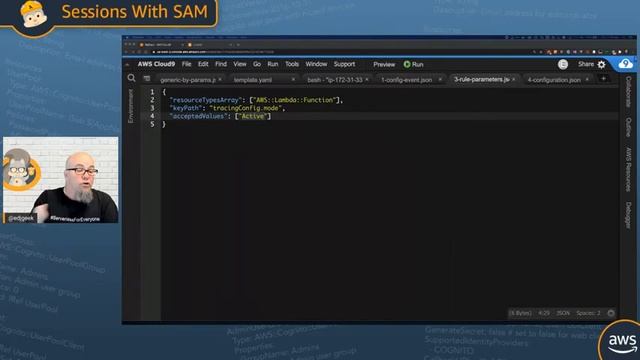Expand the Environment side panel
This screenshot has height=360, width=640.
tap(131, 106)
